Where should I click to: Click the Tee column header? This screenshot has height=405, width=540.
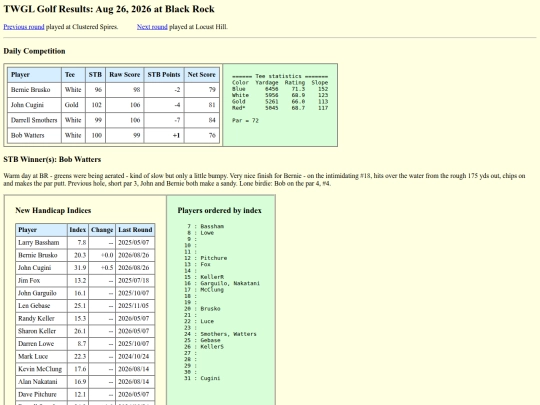point(73,75)
